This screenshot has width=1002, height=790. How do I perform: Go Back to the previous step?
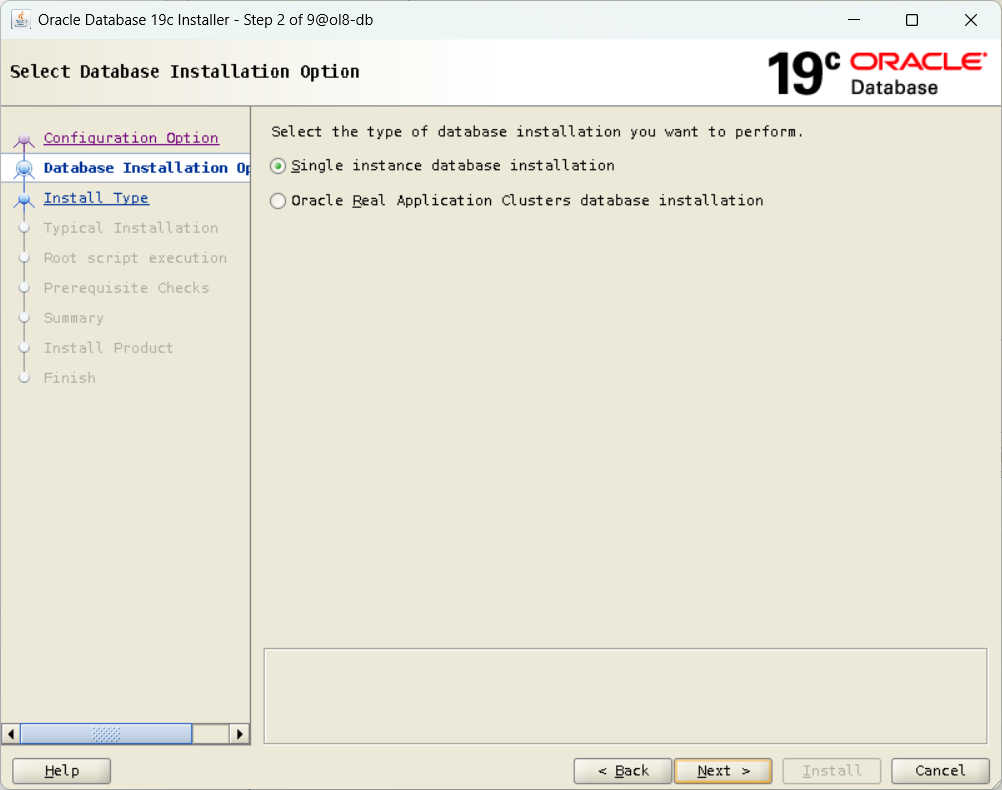click(x=622, y=771)
